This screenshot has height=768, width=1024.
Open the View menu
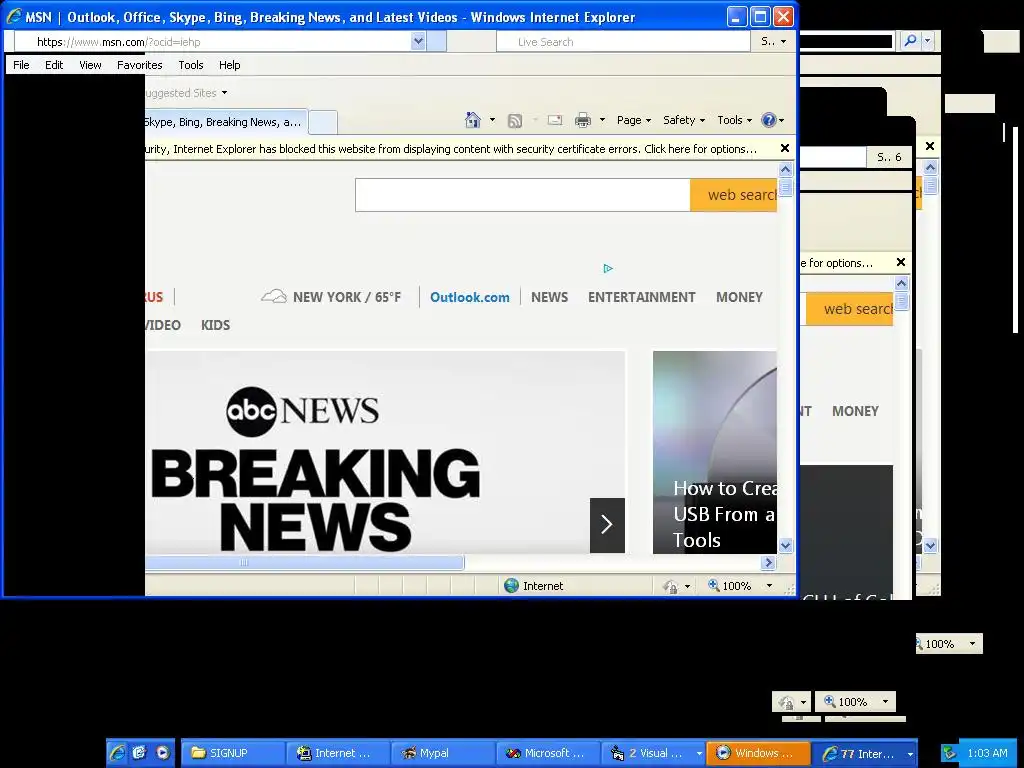pos(90,65)
